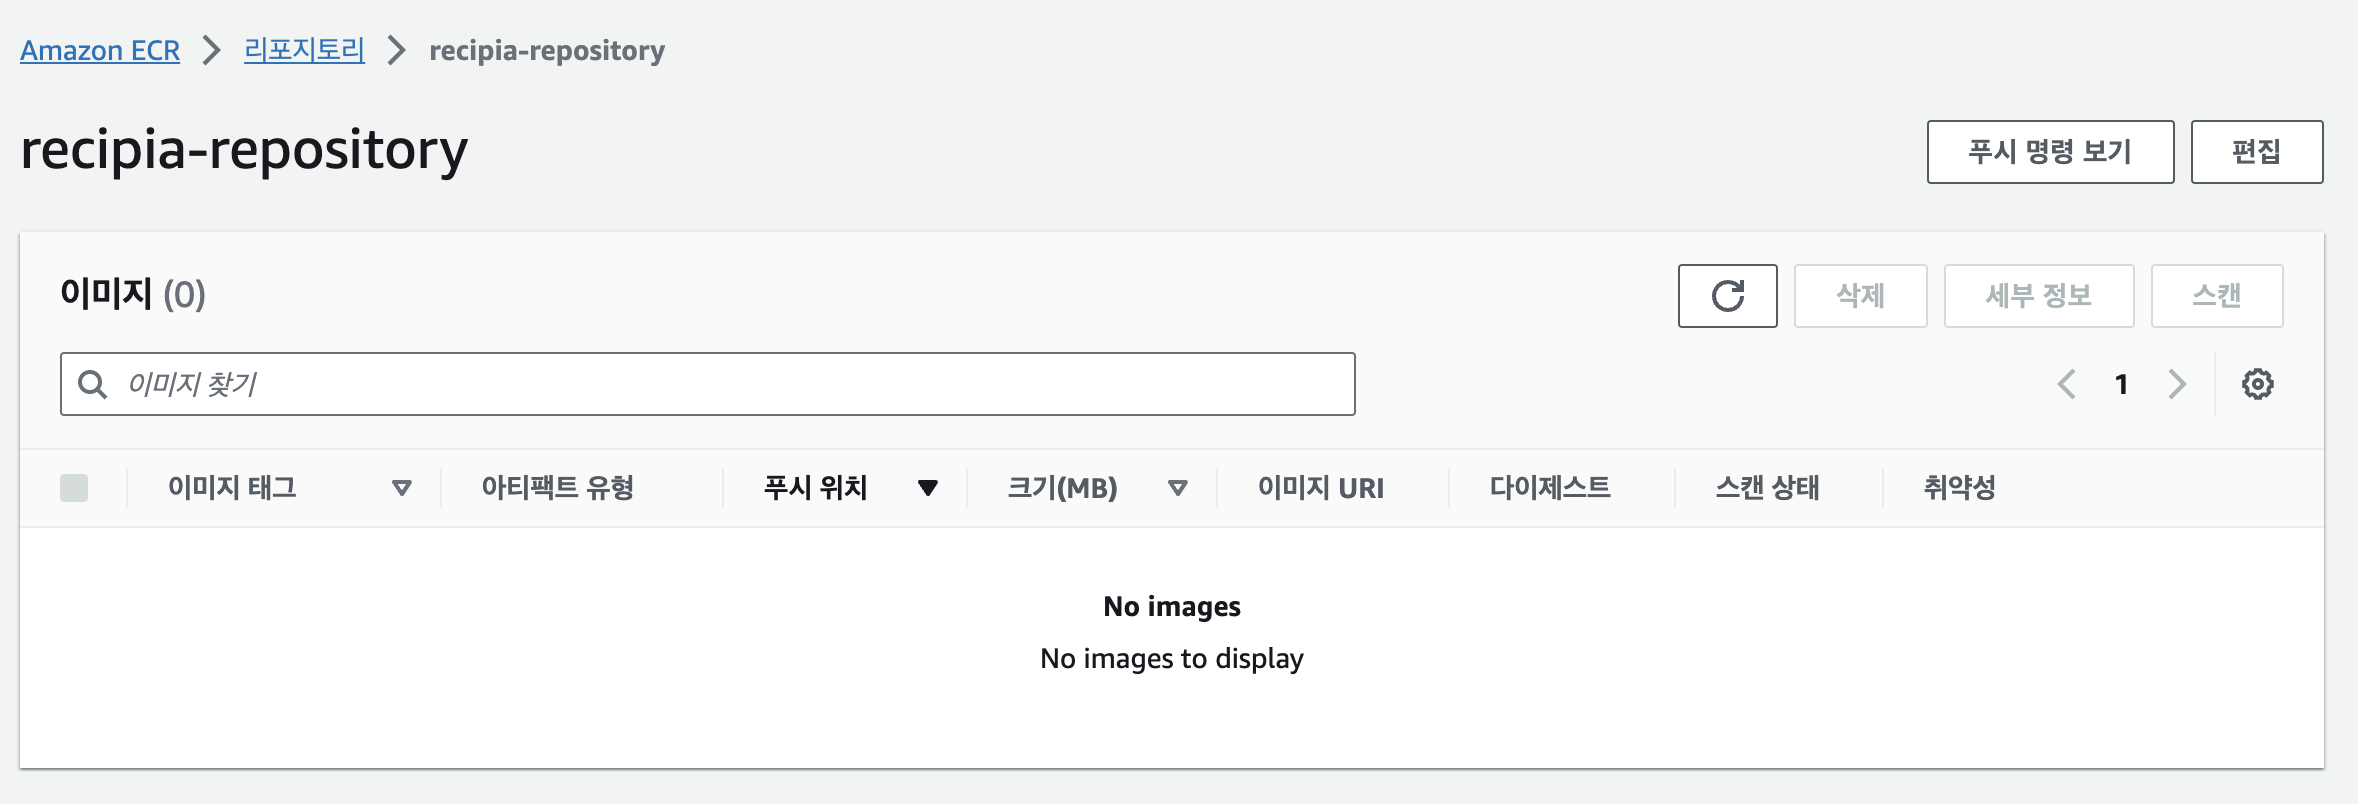The image size is (2358, 804).
Task: Click the 삭제 delete button
Action: pos(1861,295)
